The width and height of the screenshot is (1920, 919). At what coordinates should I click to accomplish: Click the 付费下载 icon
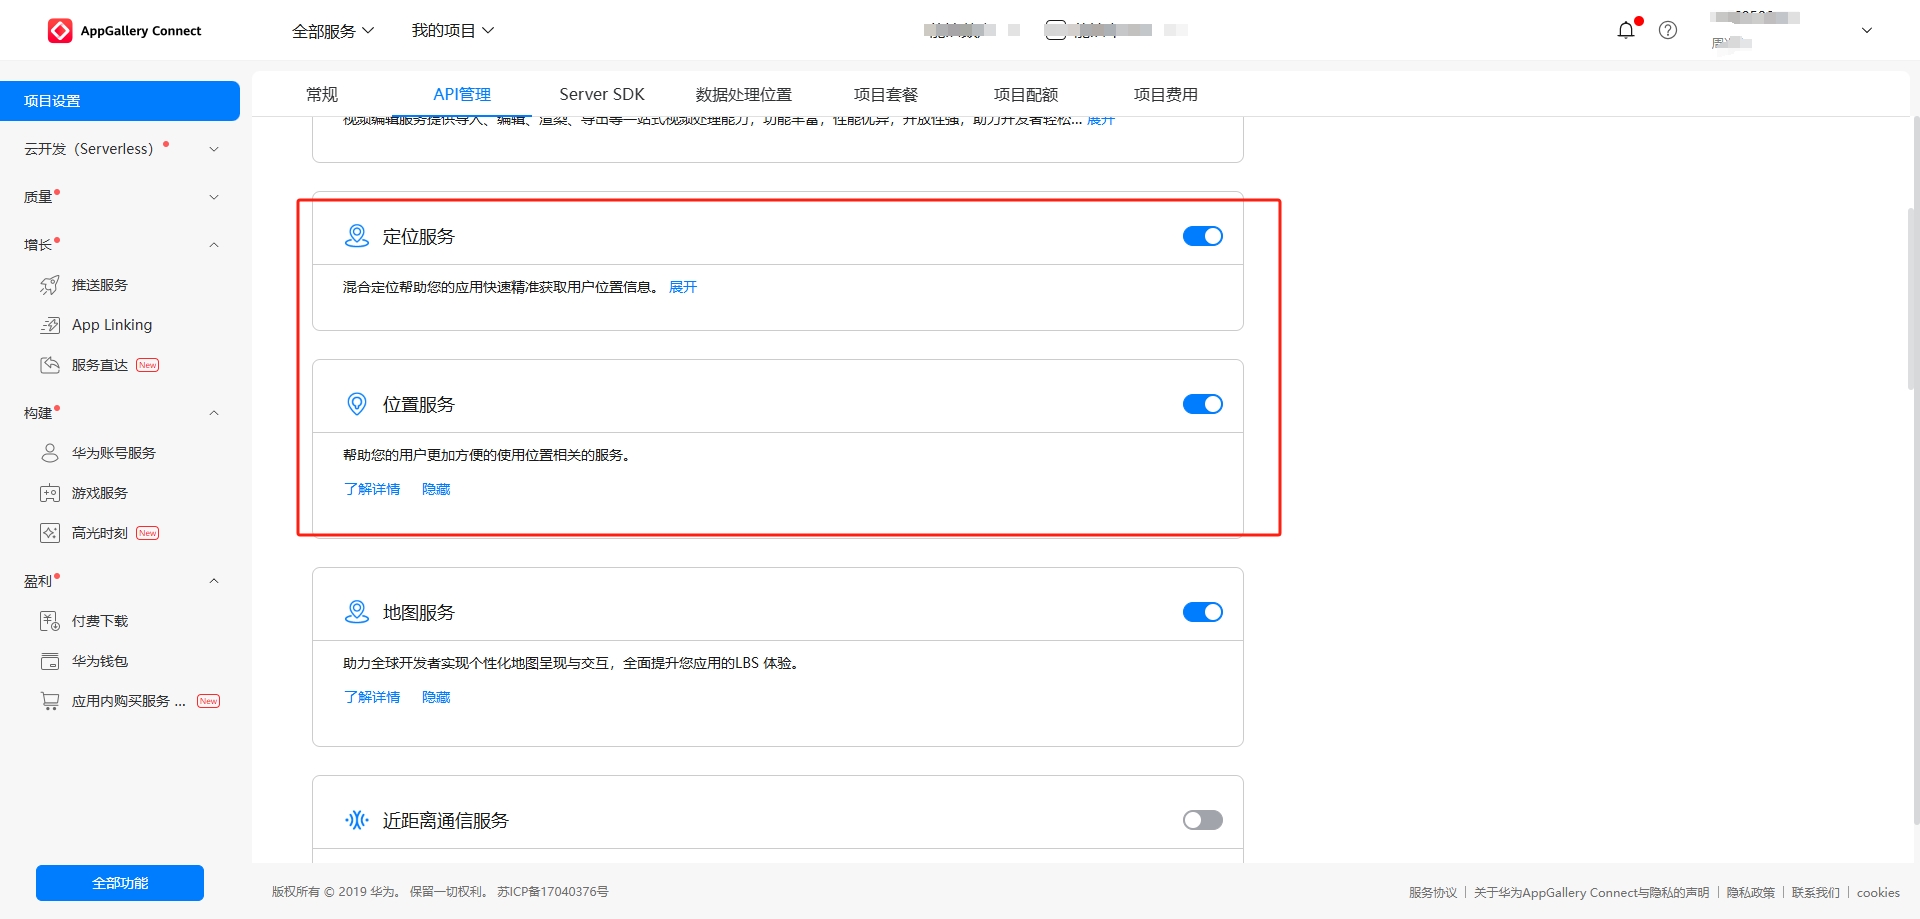(50, 621)
